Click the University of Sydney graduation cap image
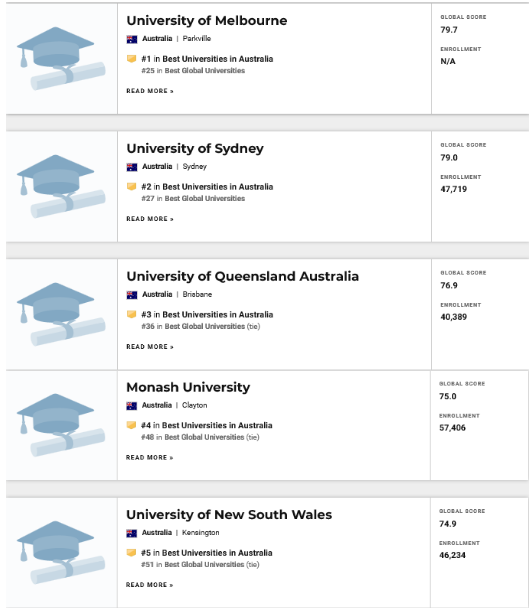 (61, 186)
